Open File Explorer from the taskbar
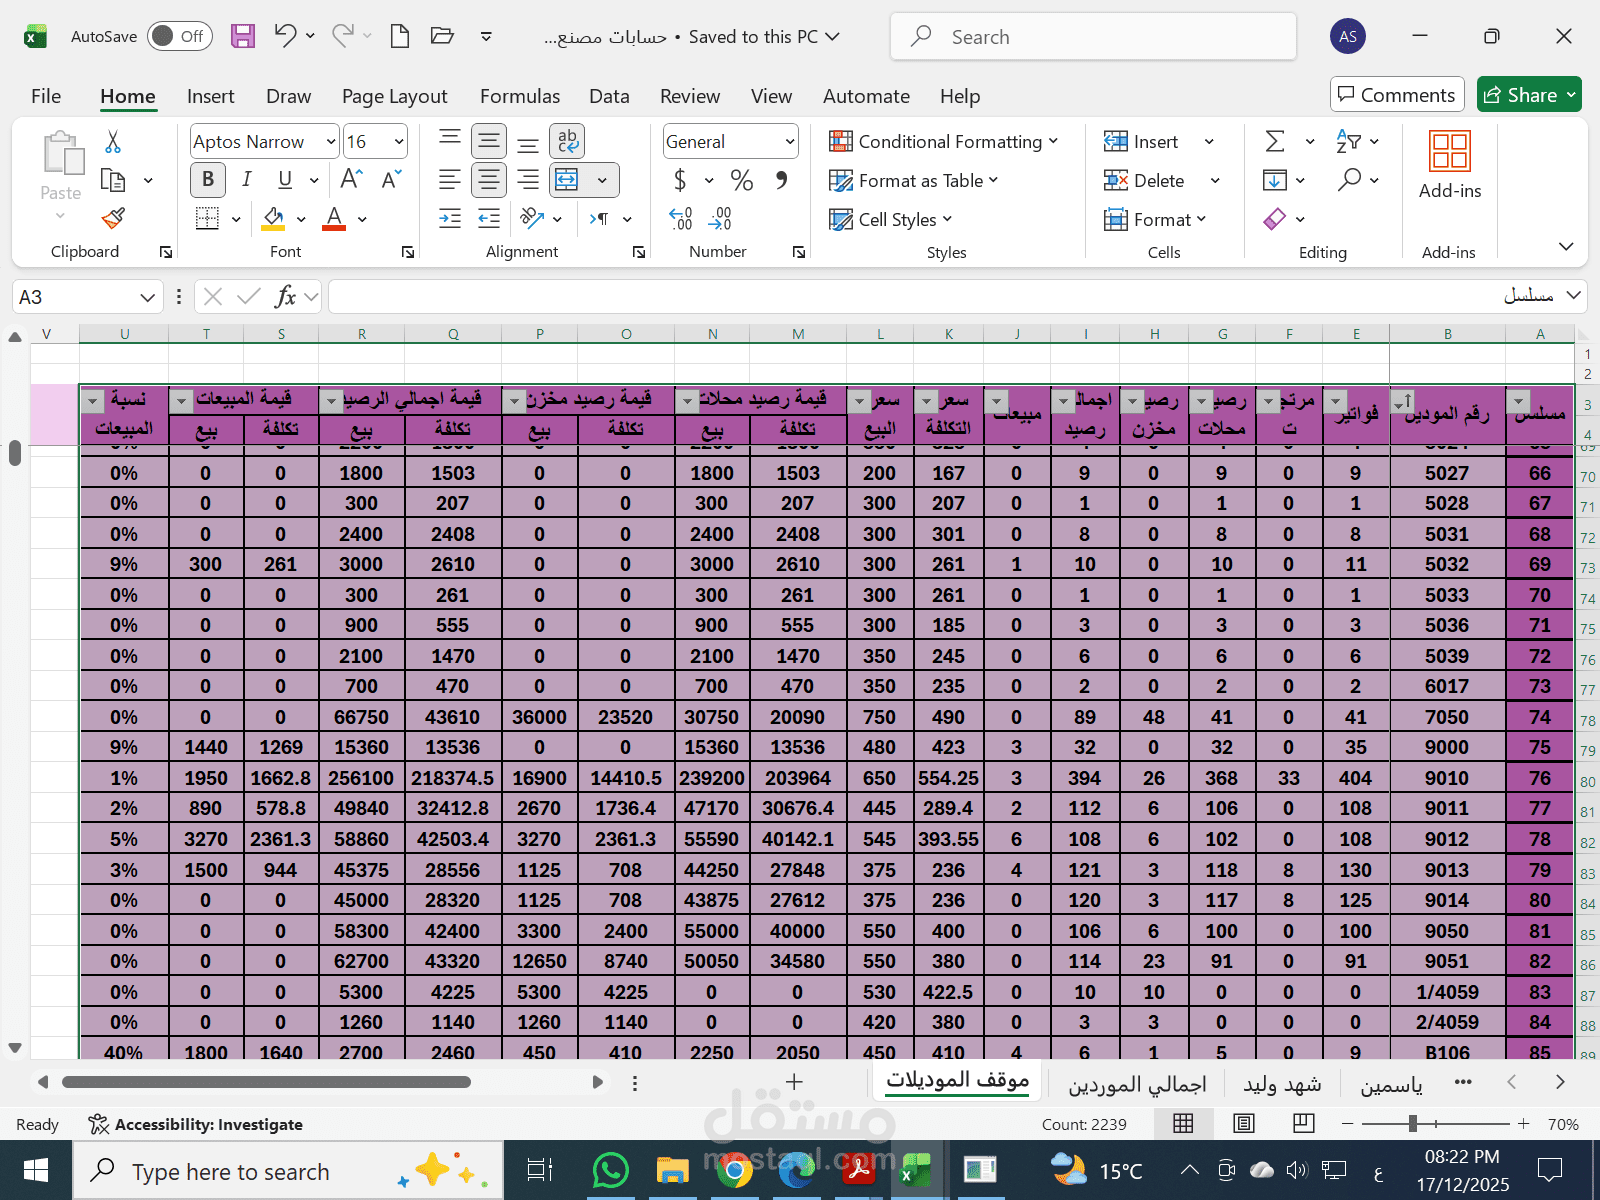Image resolution: width=1600 pixels, height=1200 pixels. click(672, 1170)
